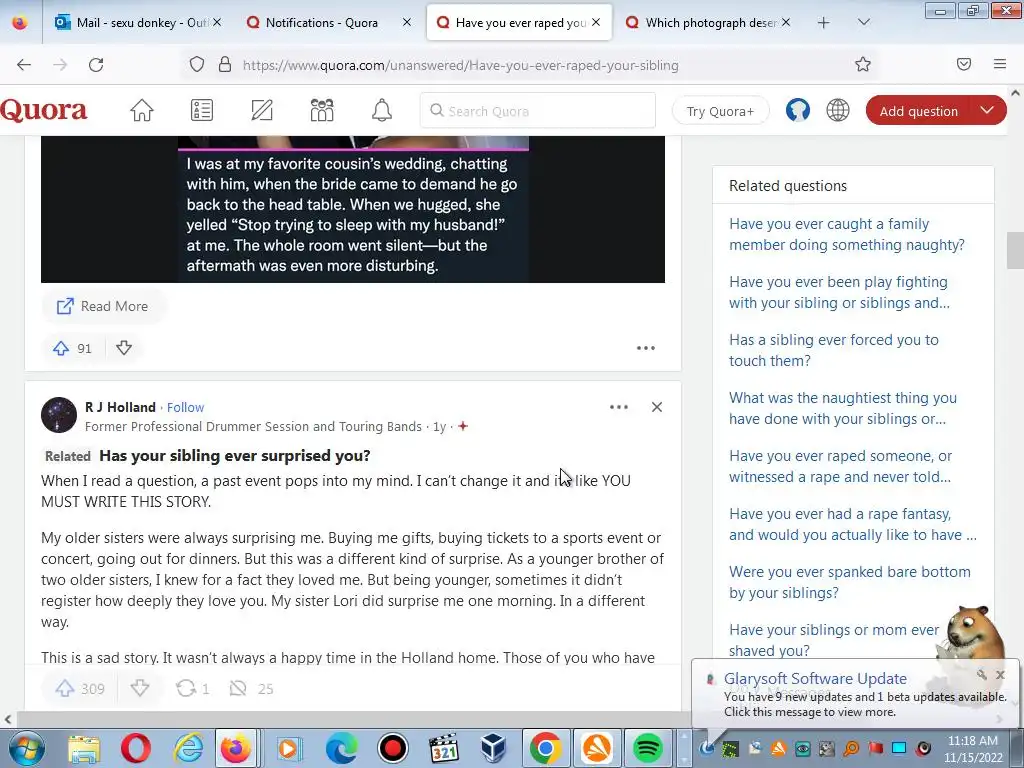Go back to the previous page
Image resolution: width=1024 pixels, height=768 pixels.
click(x=24, y=65)
